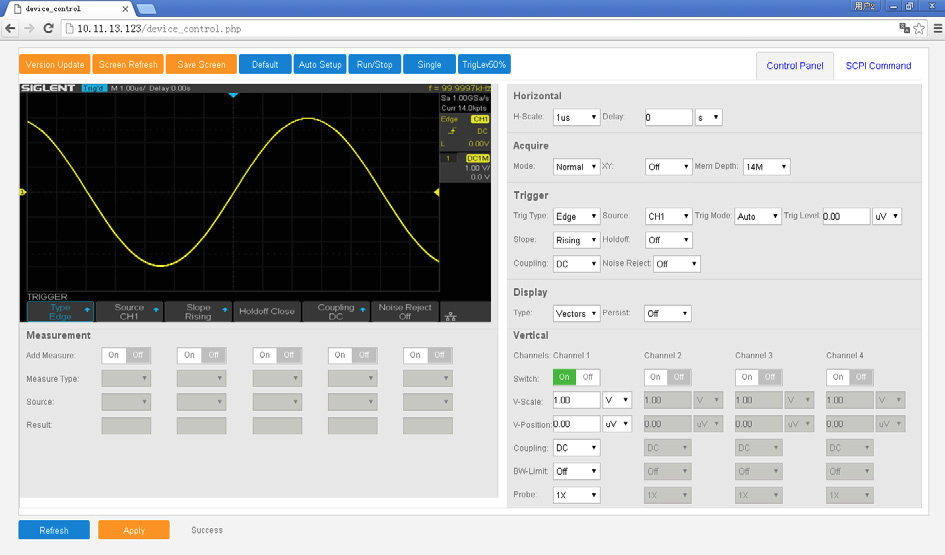
Task: Switch to the SCPI Command tab
Action: click(878, 66)
